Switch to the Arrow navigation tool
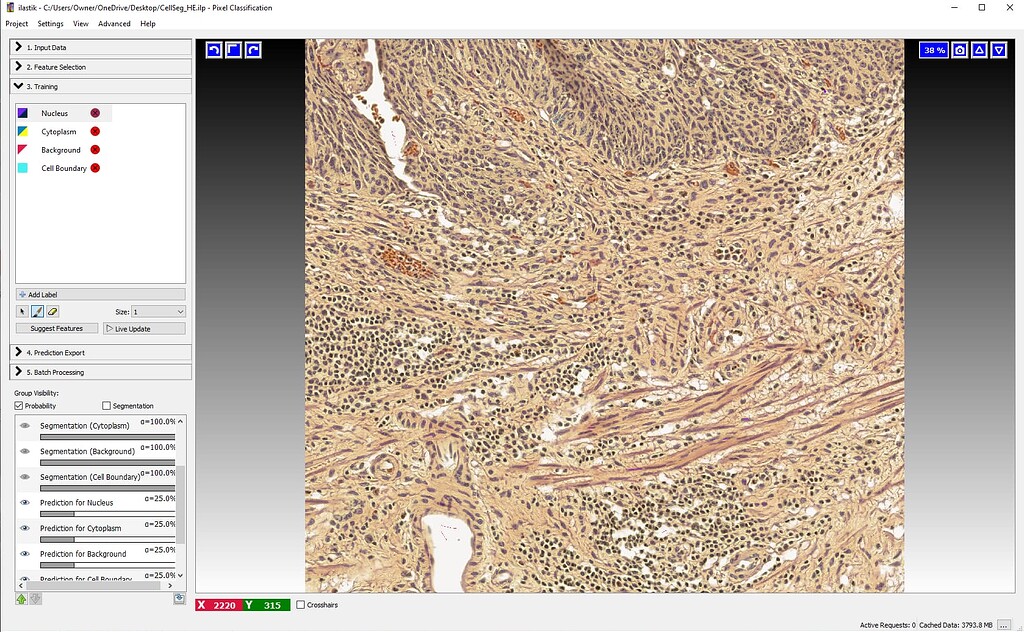Viewport: 1024px width, 632px height. 22,311
